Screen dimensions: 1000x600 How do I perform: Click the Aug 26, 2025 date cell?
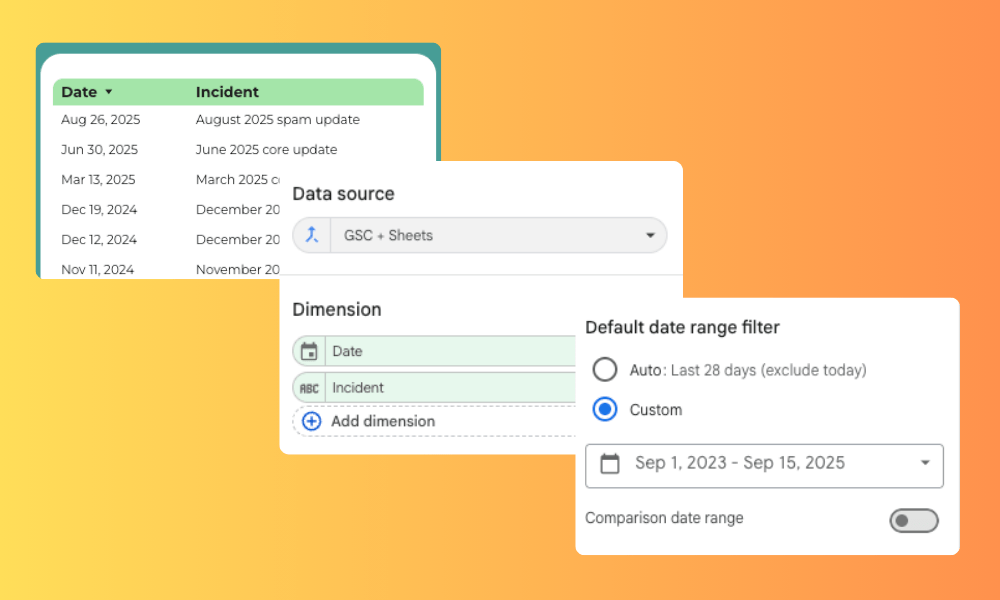tap(100, 120)
